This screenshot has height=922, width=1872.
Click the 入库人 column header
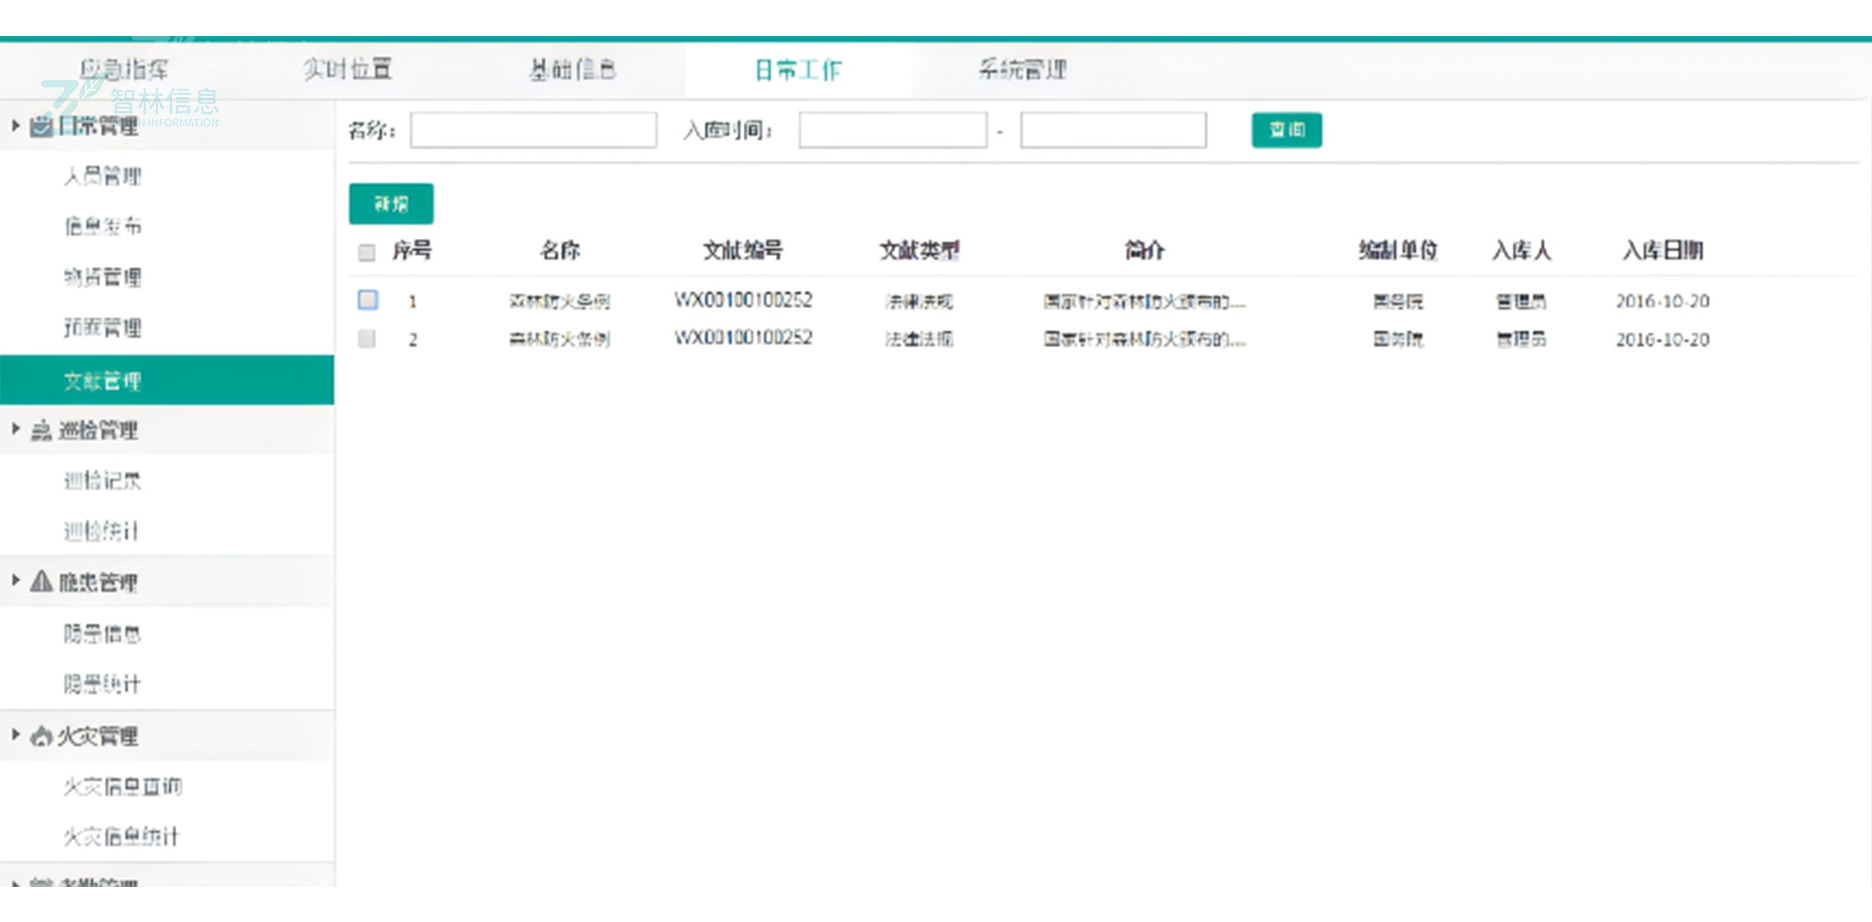click(1522, 250)
